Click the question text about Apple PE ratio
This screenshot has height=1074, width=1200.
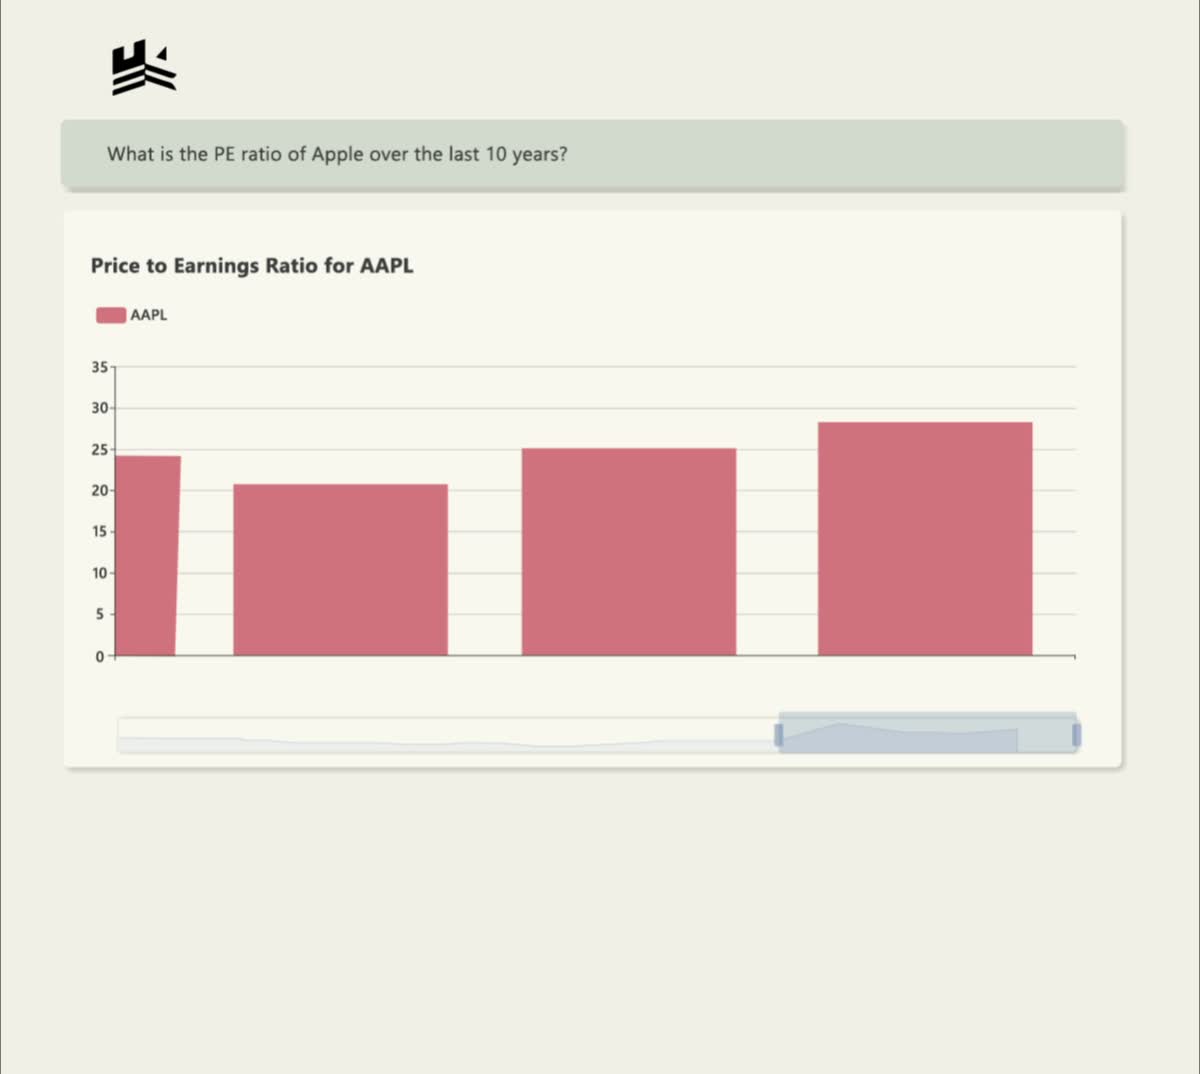pos(337,154)
